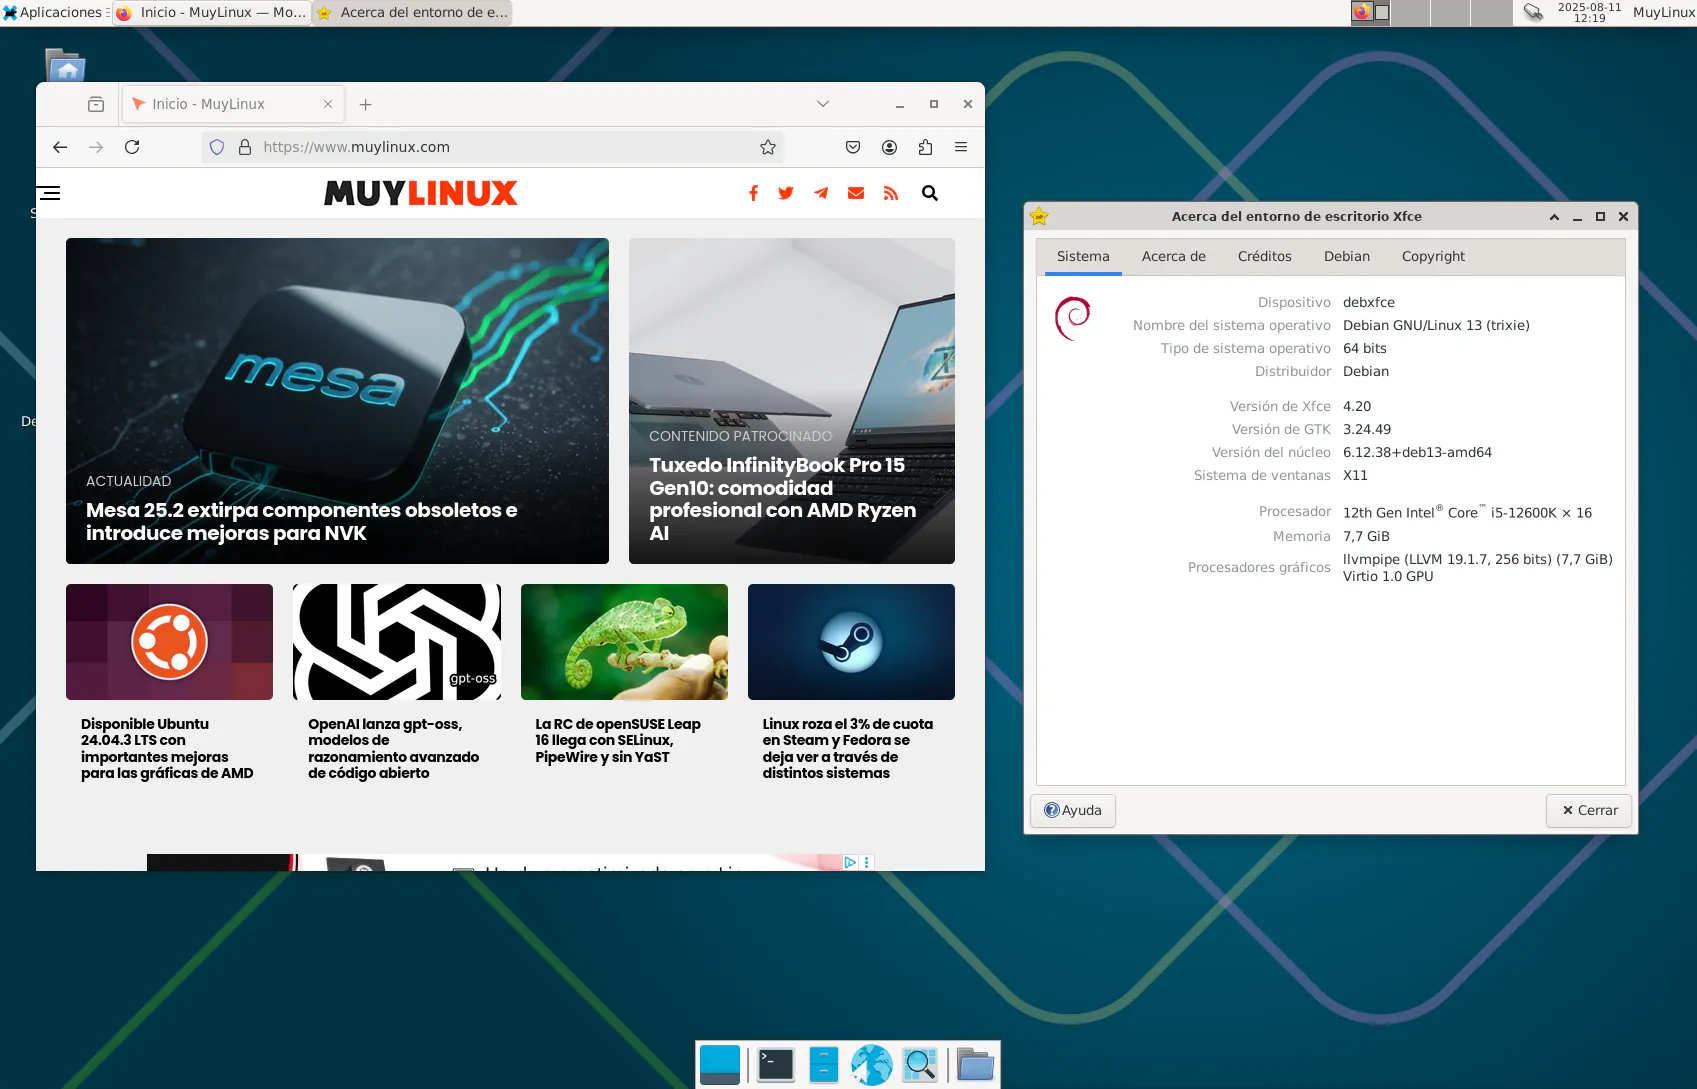Click the Ayuda button
This screenshot has width=1697, height=1089.
pos(1073,810)
